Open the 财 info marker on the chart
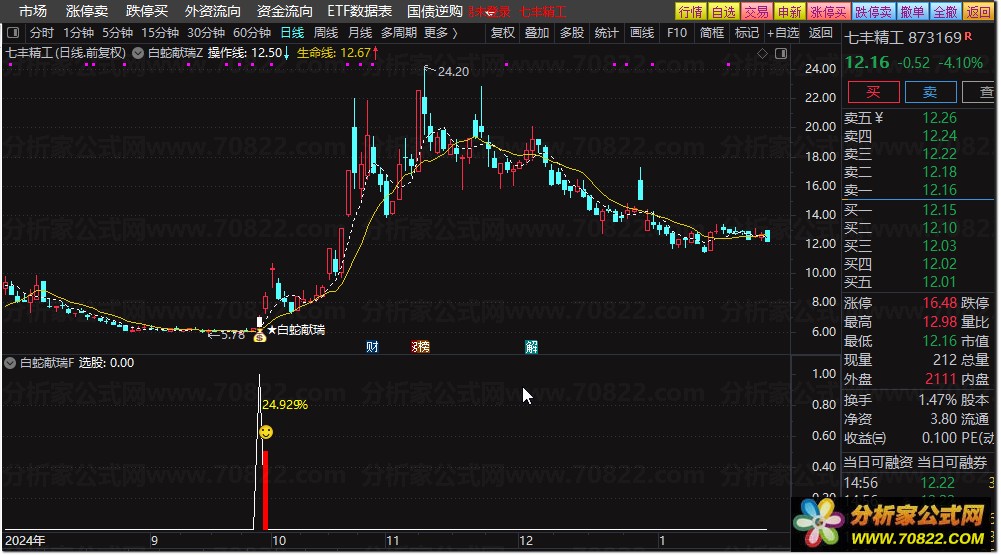 372,347
